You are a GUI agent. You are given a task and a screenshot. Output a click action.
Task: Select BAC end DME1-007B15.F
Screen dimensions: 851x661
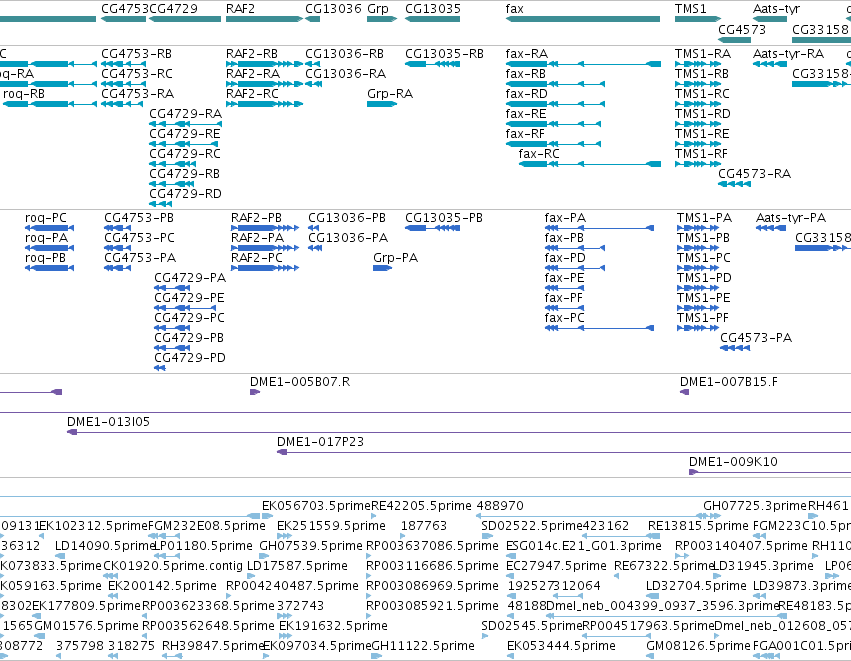click(729, 382)
